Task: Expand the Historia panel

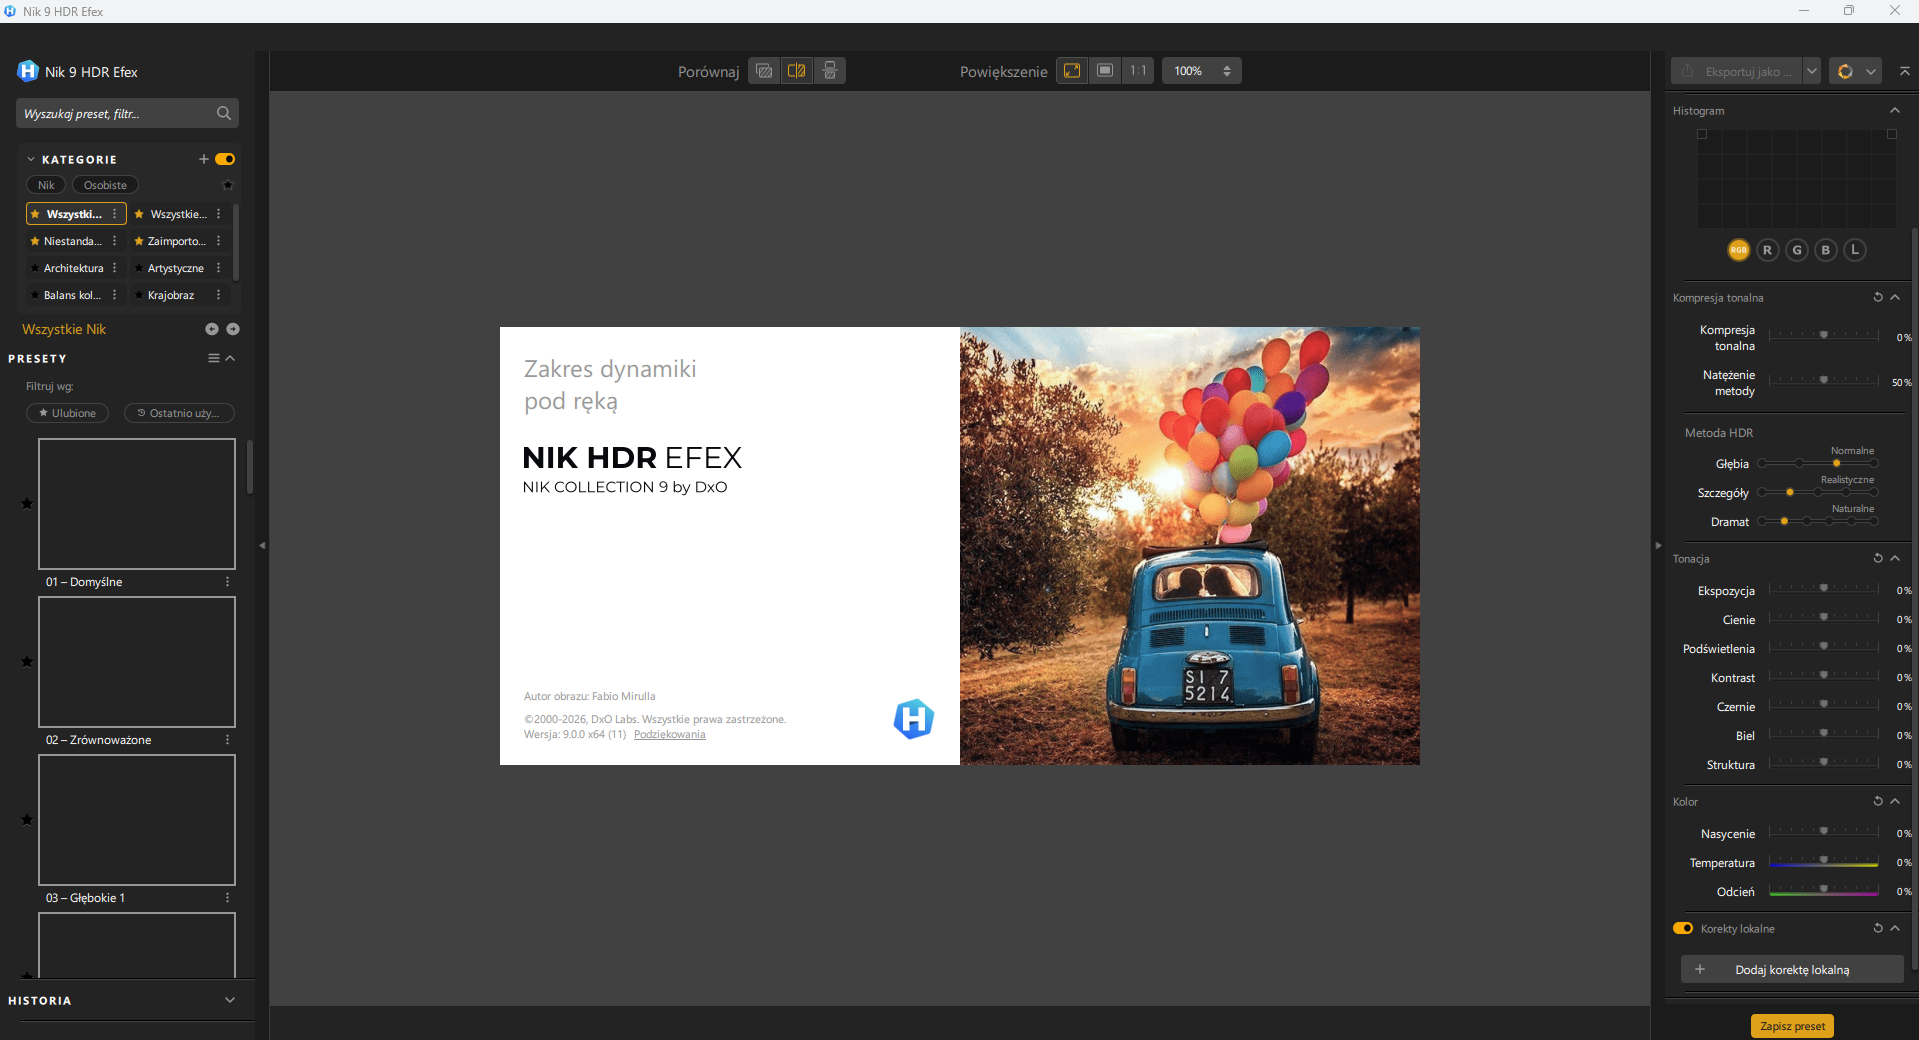Action: pos(230,1000)
